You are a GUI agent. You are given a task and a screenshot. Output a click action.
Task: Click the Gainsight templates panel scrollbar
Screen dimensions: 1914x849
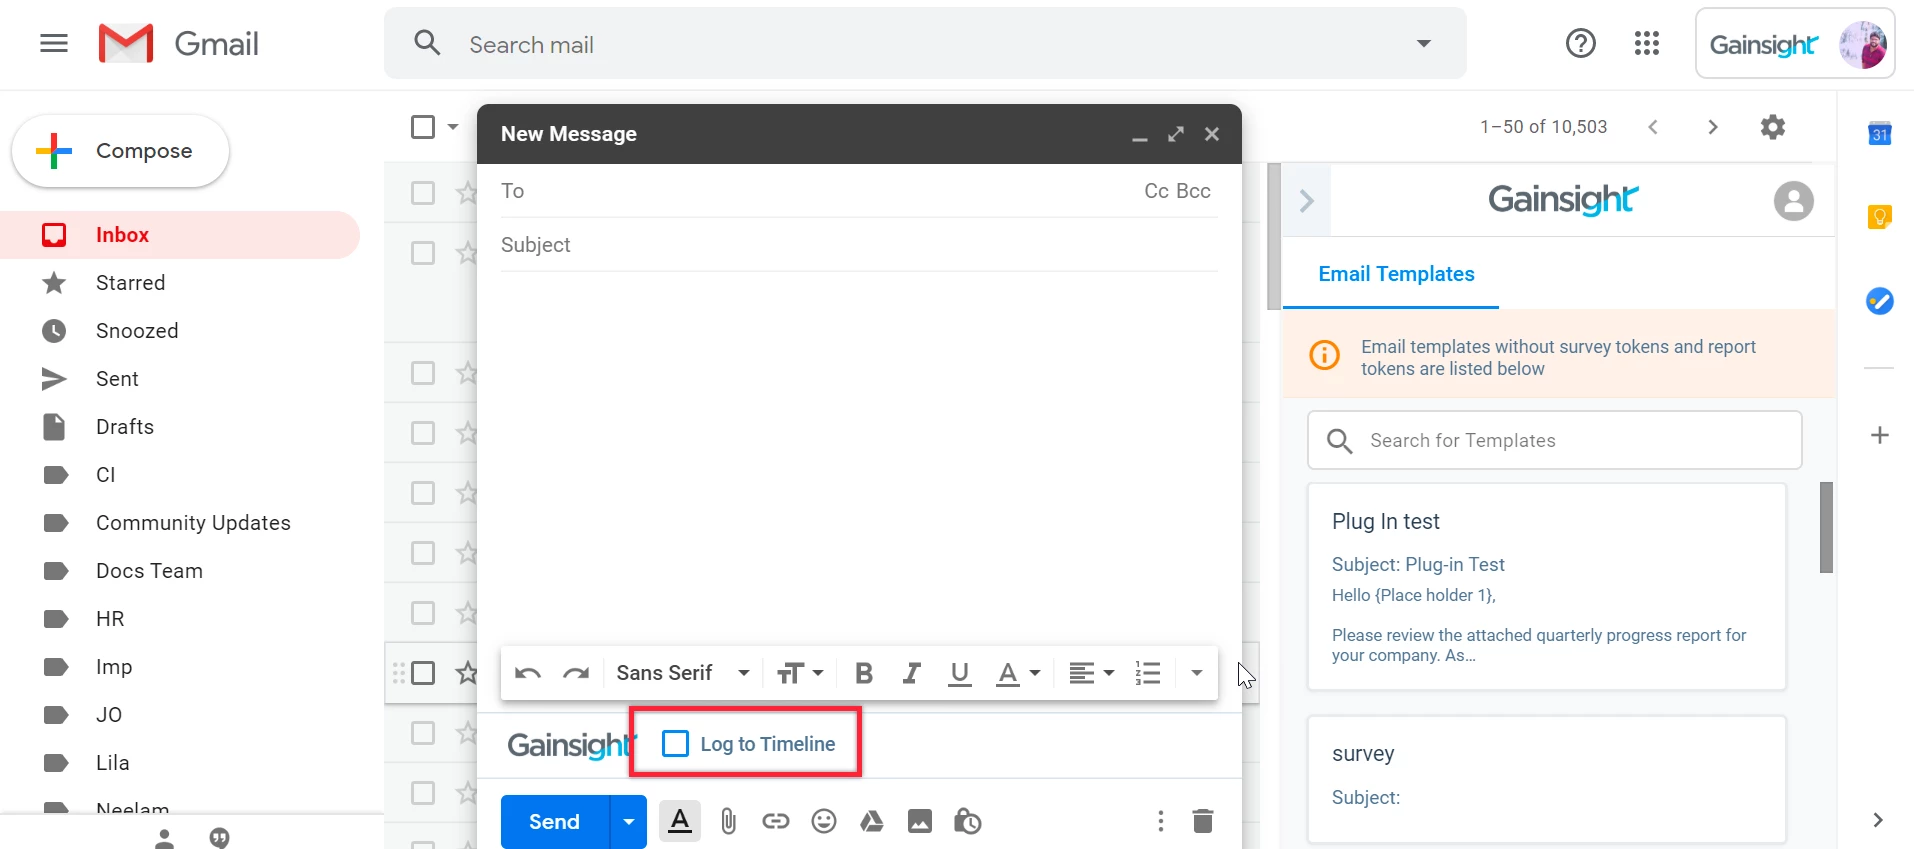tap(1826, 527)
